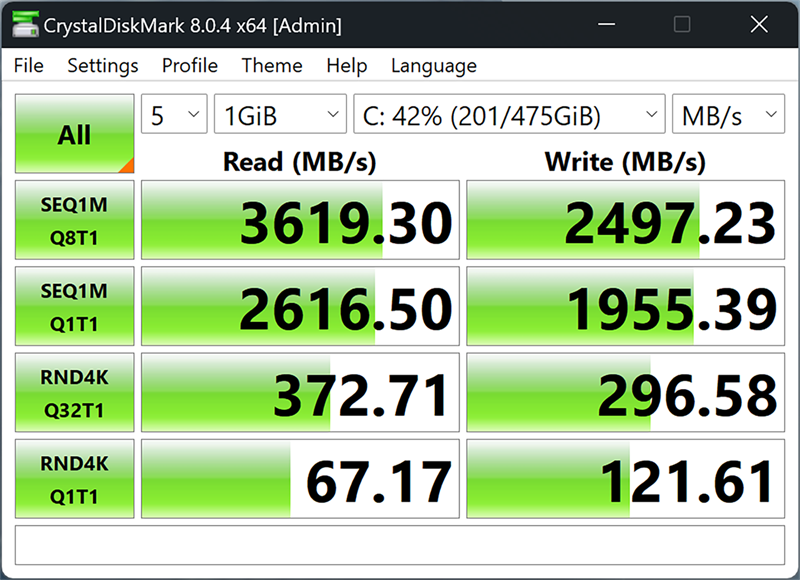Maximize the CrystalDiskMark window
800x580 pixels.
(682, 24)
